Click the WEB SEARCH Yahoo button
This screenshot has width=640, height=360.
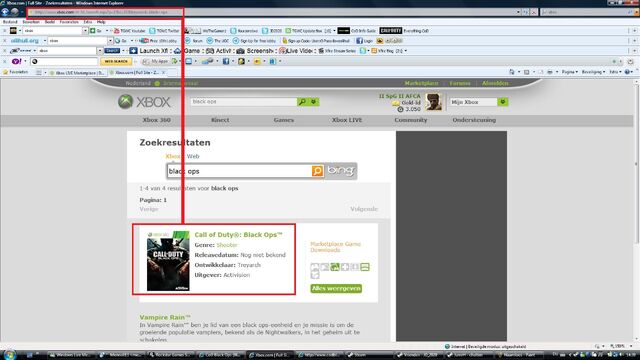(116, 61)
